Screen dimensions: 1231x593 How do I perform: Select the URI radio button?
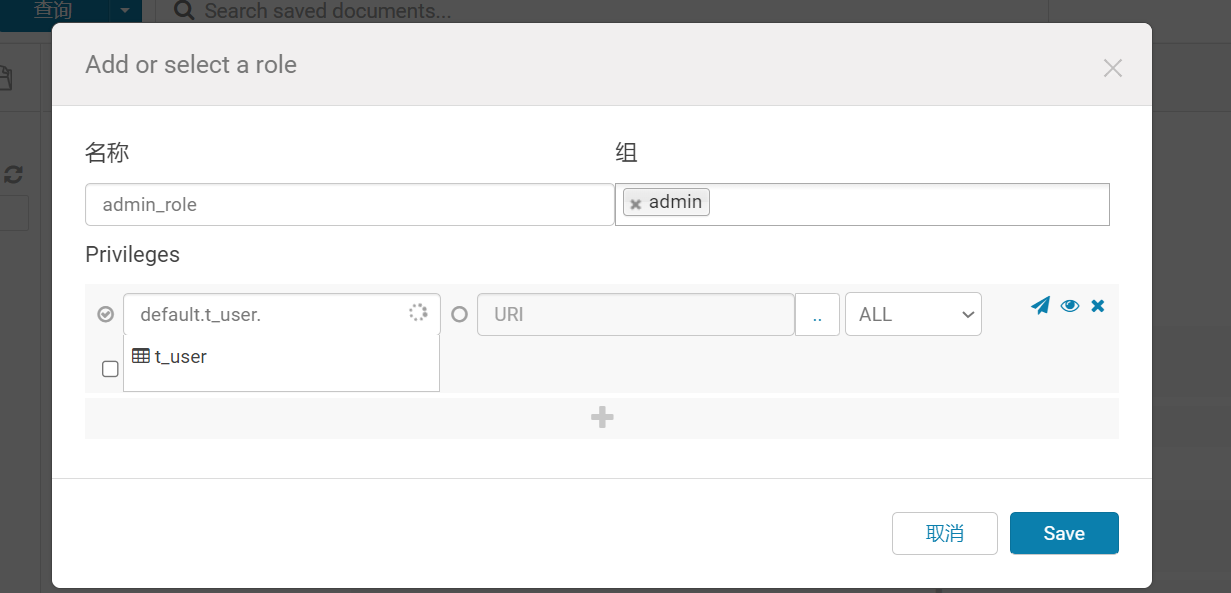click(x=459, y=314)
